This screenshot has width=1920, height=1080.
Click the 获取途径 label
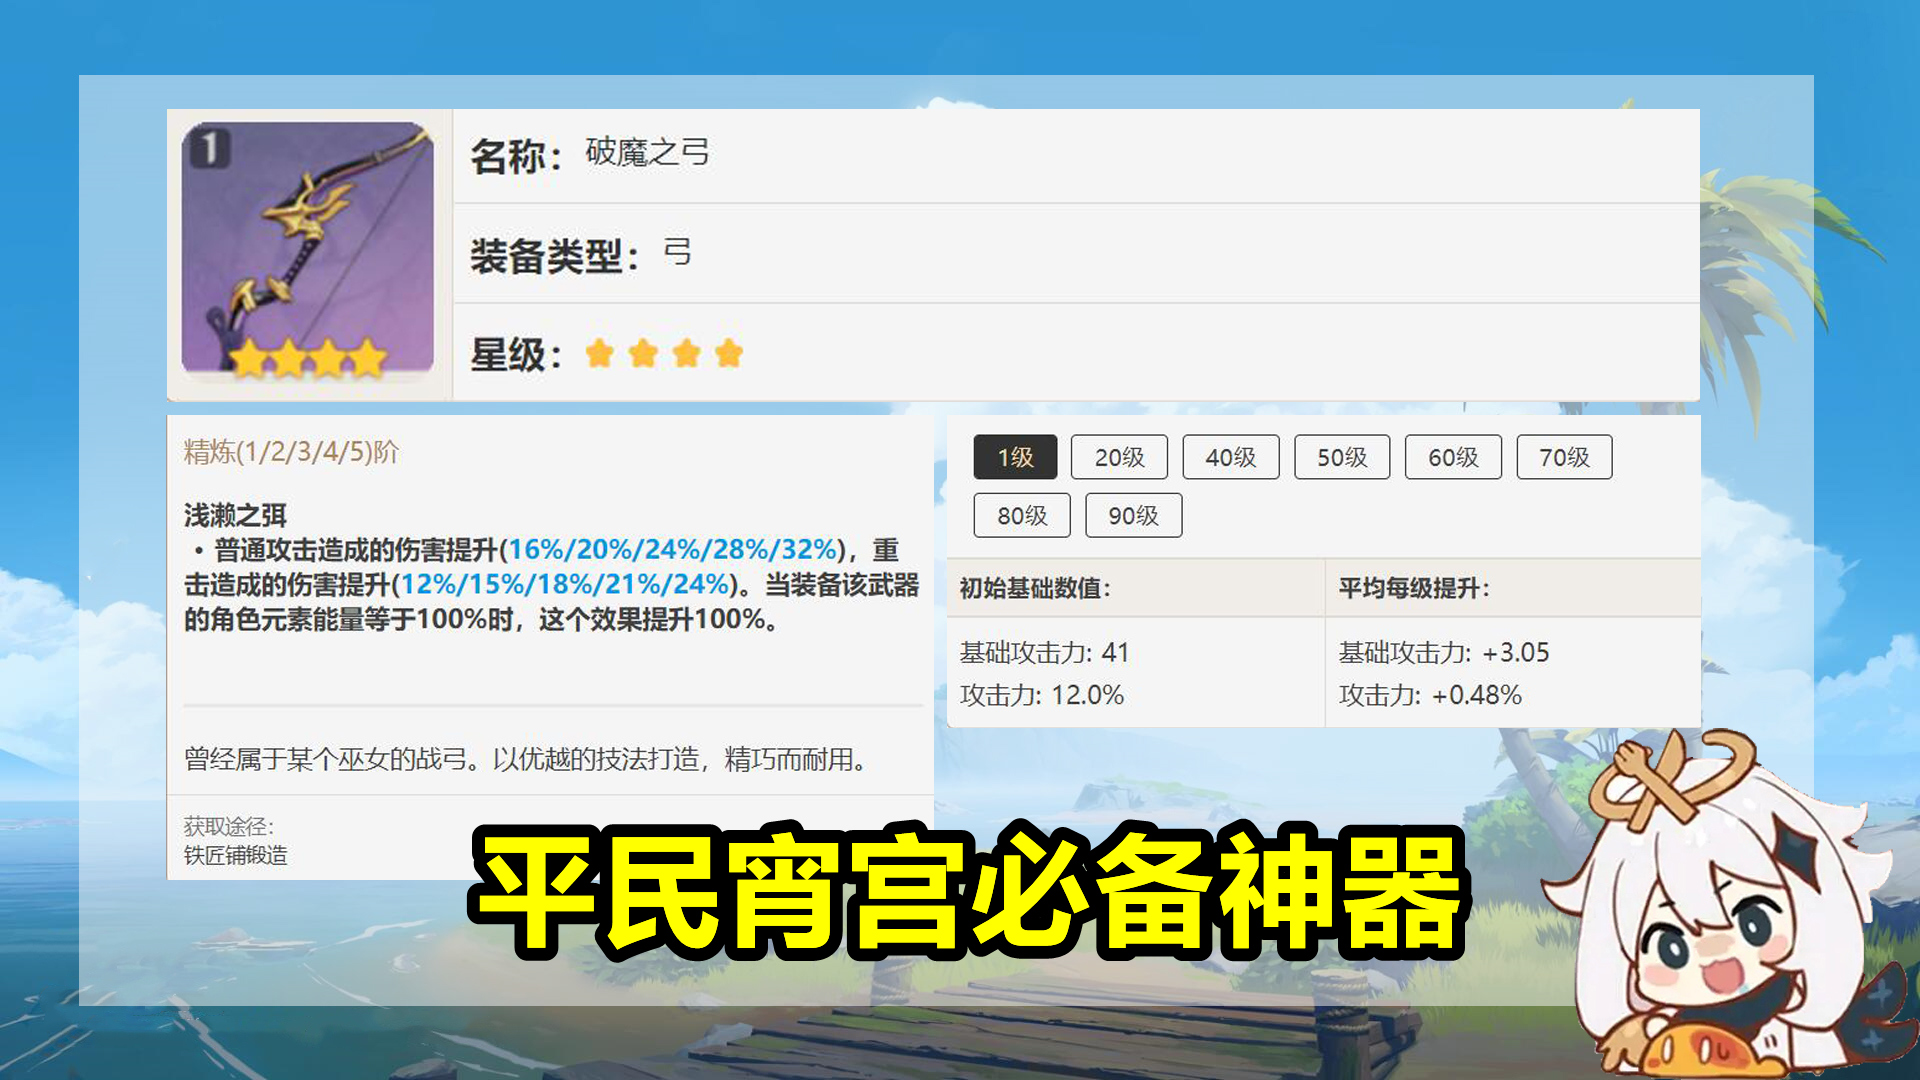click(228, 827)
